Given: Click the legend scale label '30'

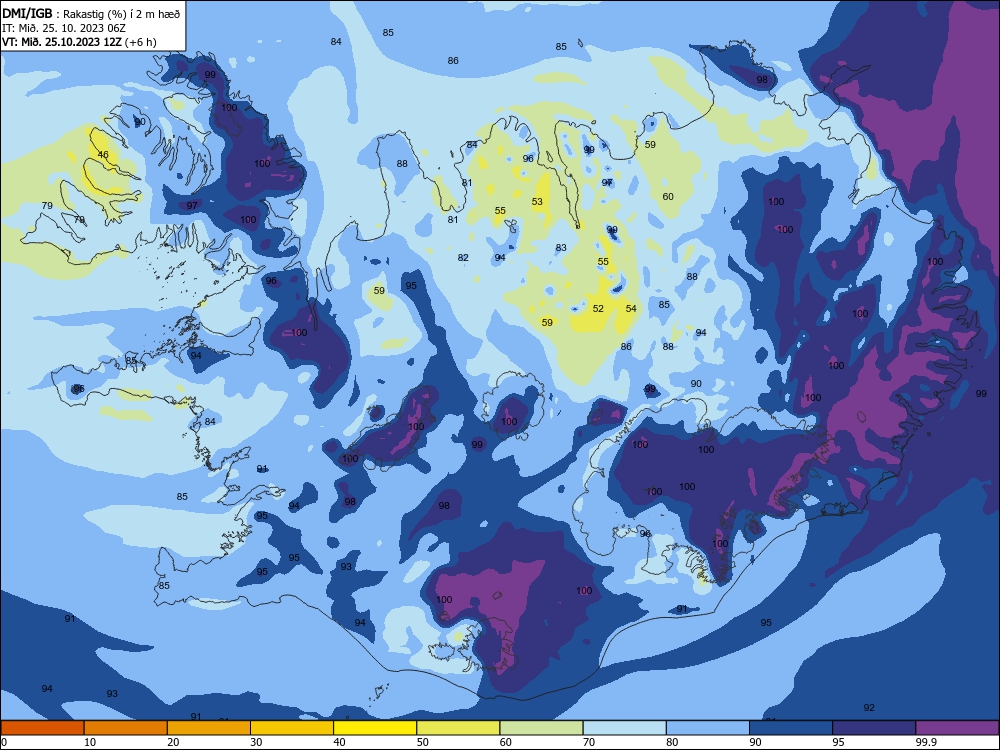Looking at the screenshot, I should click(x=256, y=742).
